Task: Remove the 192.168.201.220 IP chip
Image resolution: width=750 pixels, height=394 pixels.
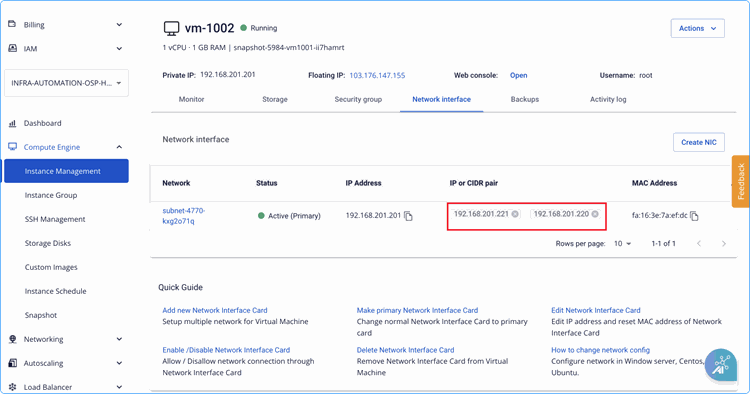Action: [x=595, y=214]
